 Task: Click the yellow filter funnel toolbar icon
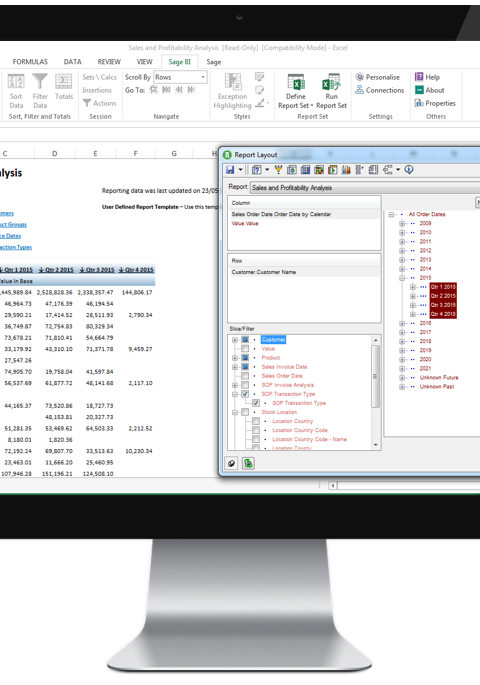click(278, 170)
